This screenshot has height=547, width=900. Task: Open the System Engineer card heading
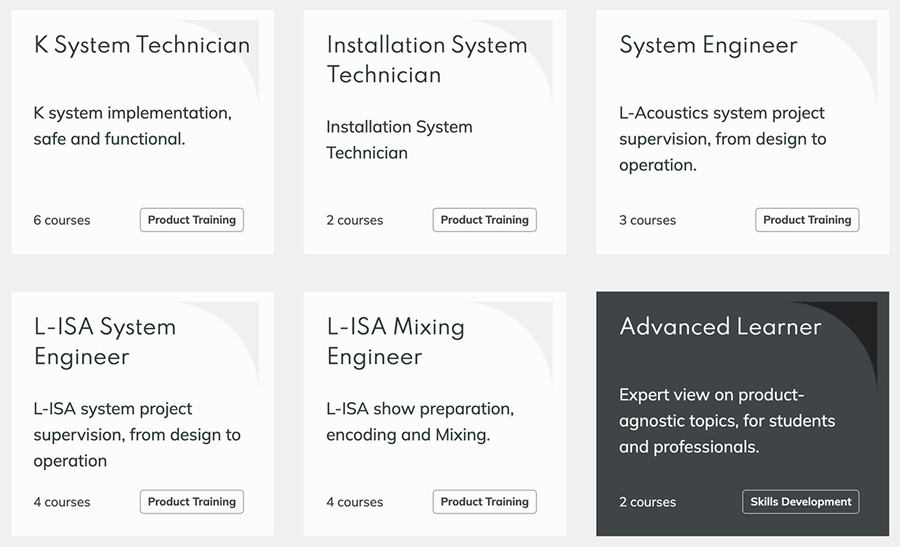[x=708, y=45]
